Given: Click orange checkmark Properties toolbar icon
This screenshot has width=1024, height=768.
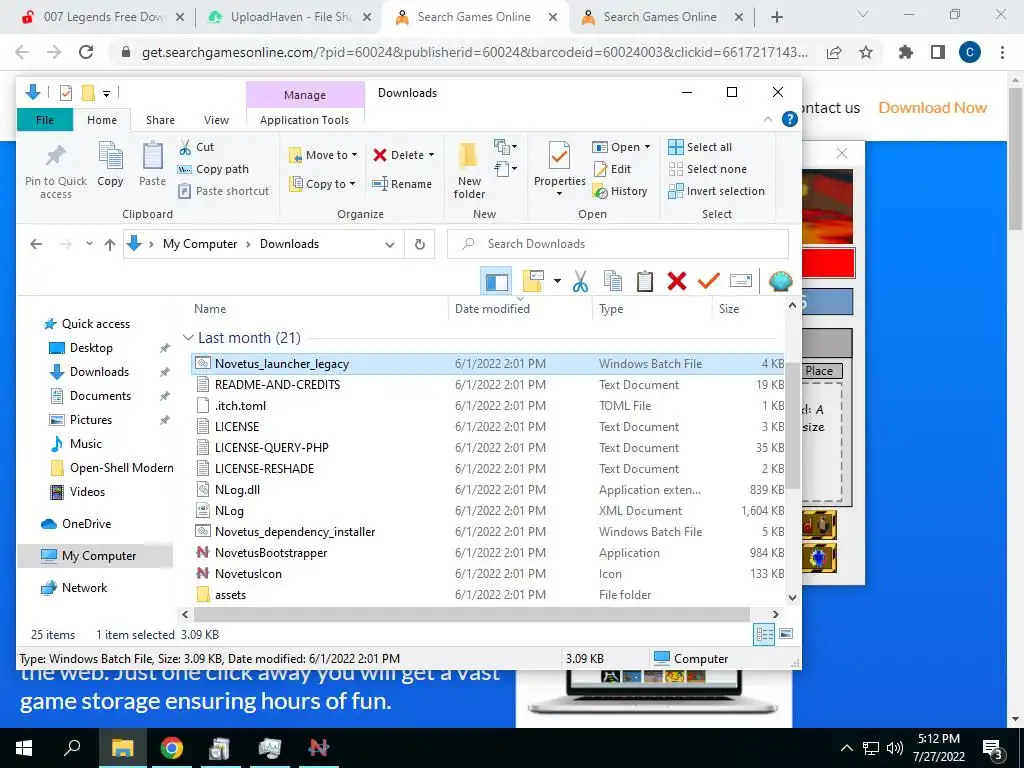Looking at the screenshot, I should 709,281.
